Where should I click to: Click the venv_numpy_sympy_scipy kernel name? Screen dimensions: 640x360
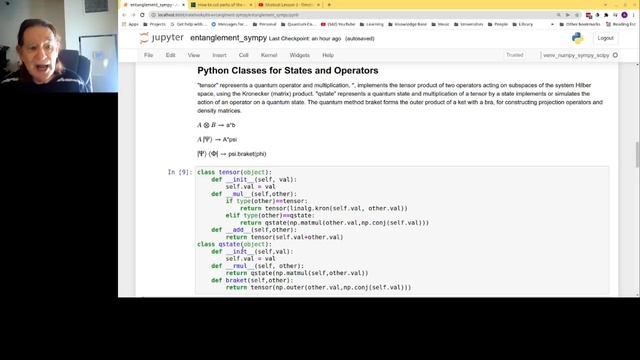coord(576,55)
